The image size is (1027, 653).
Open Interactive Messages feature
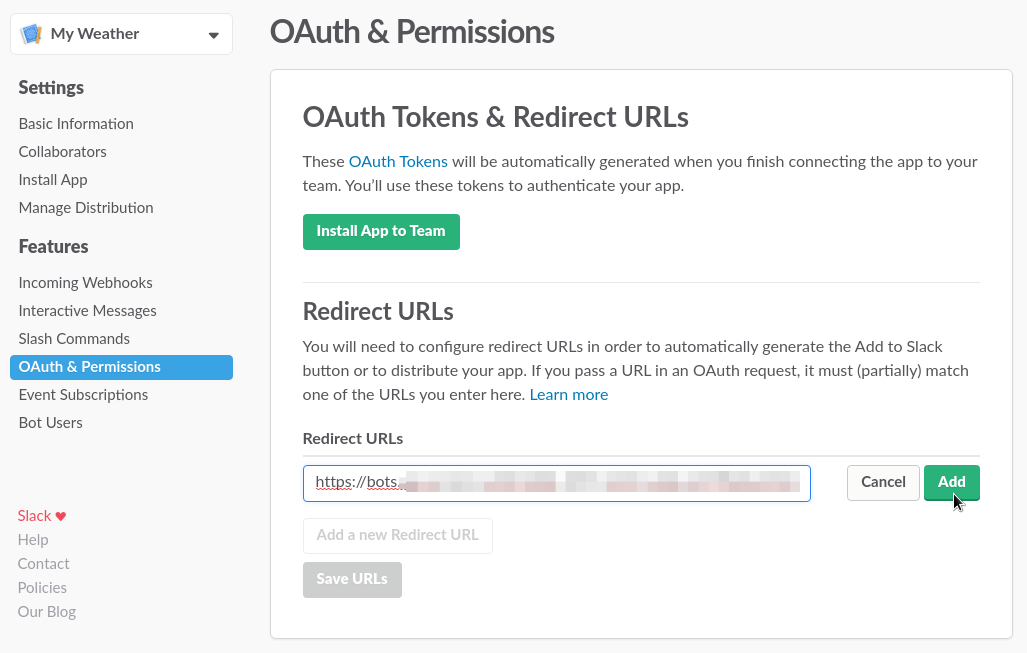[x=87, y=311]
